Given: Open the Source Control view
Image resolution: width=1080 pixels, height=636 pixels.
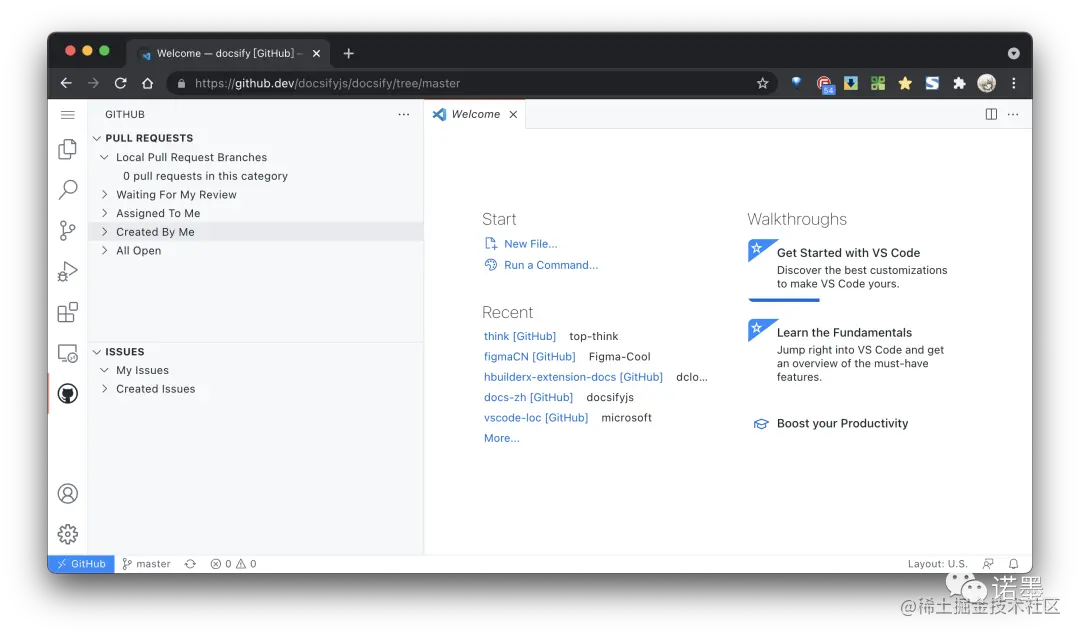Looking at the screenshot, I should pos(68,230).
